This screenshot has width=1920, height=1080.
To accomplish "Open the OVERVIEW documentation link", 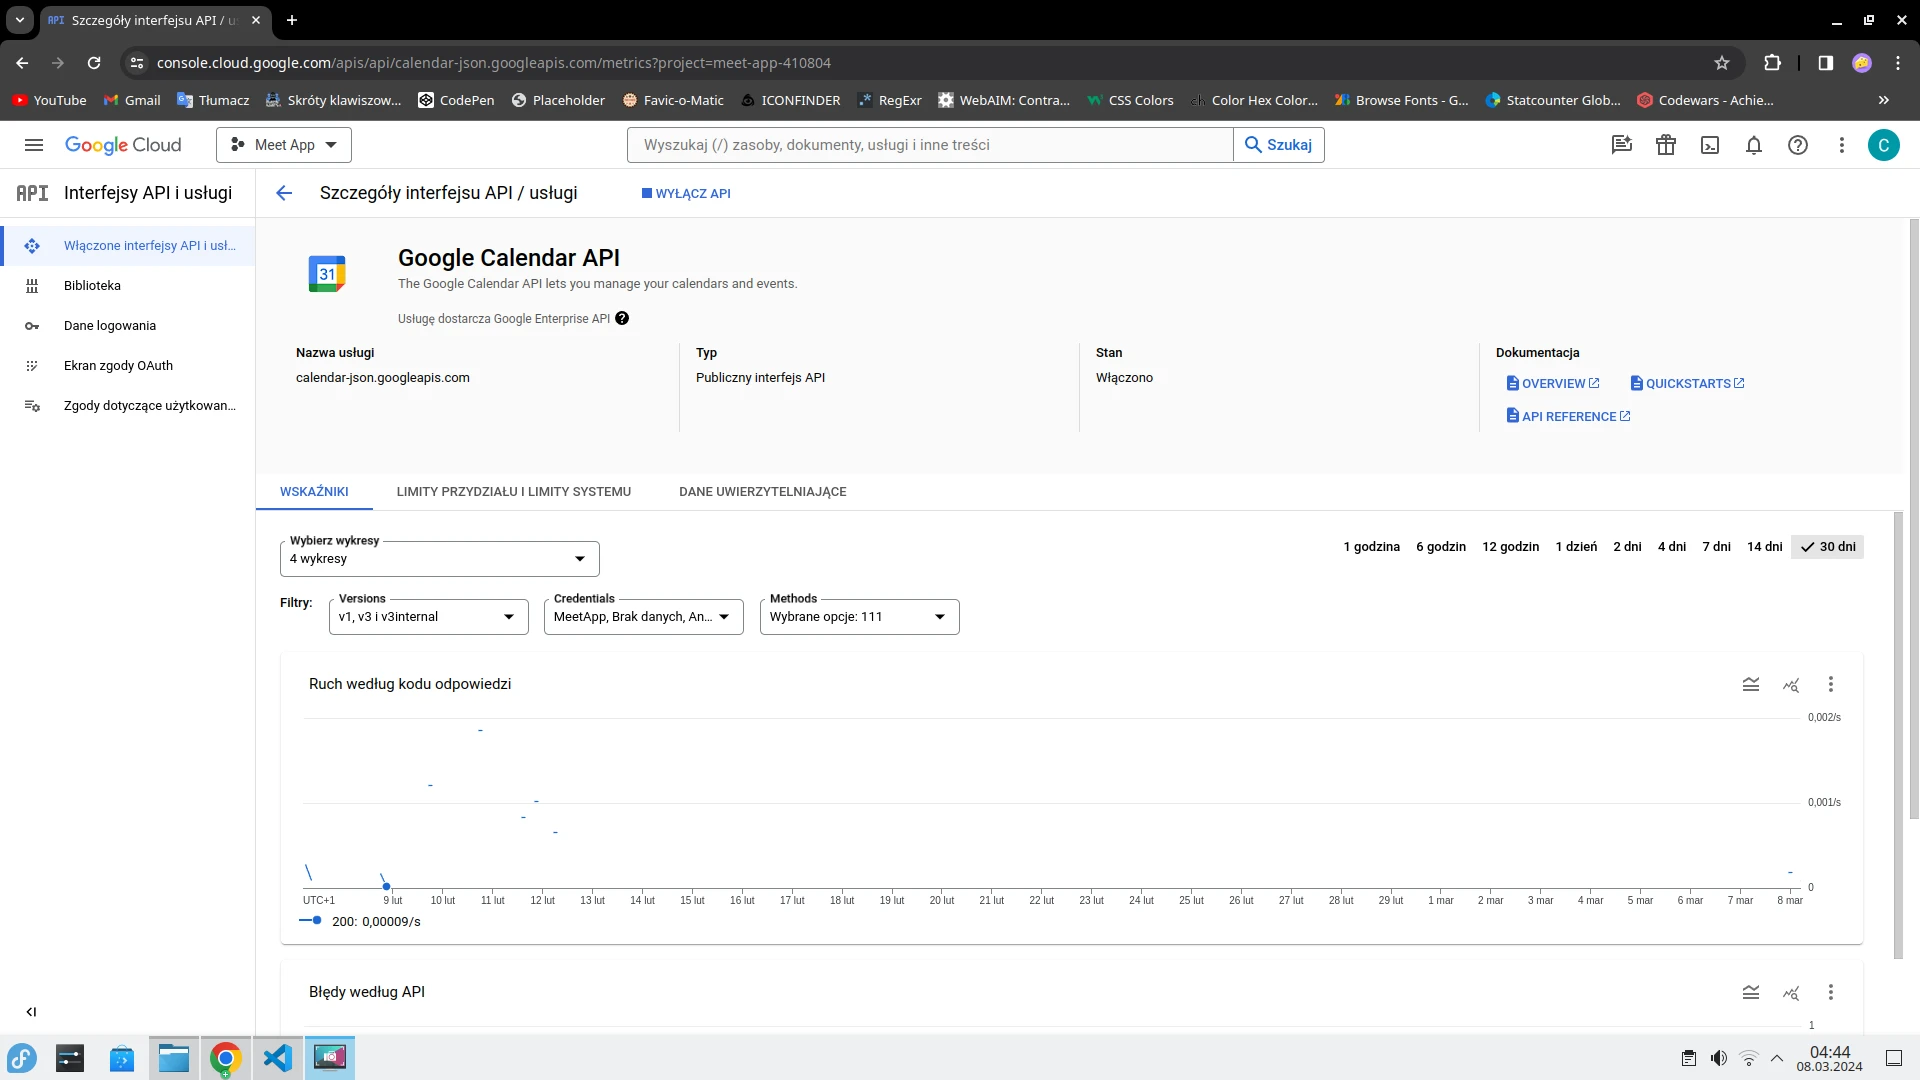I will (x=1553, y=384).
